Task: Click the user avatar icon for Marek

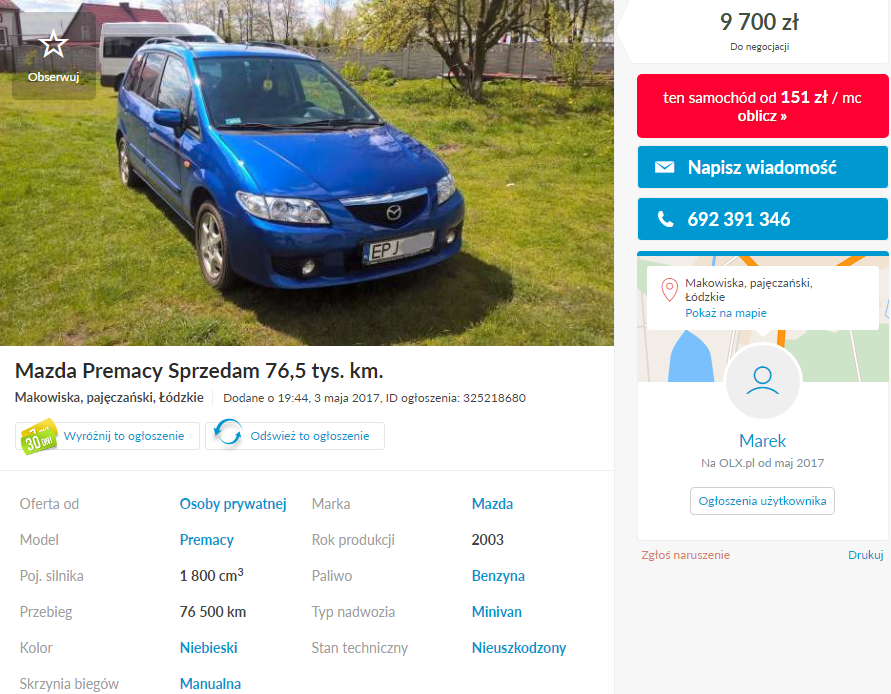Action: coord(763,381)
